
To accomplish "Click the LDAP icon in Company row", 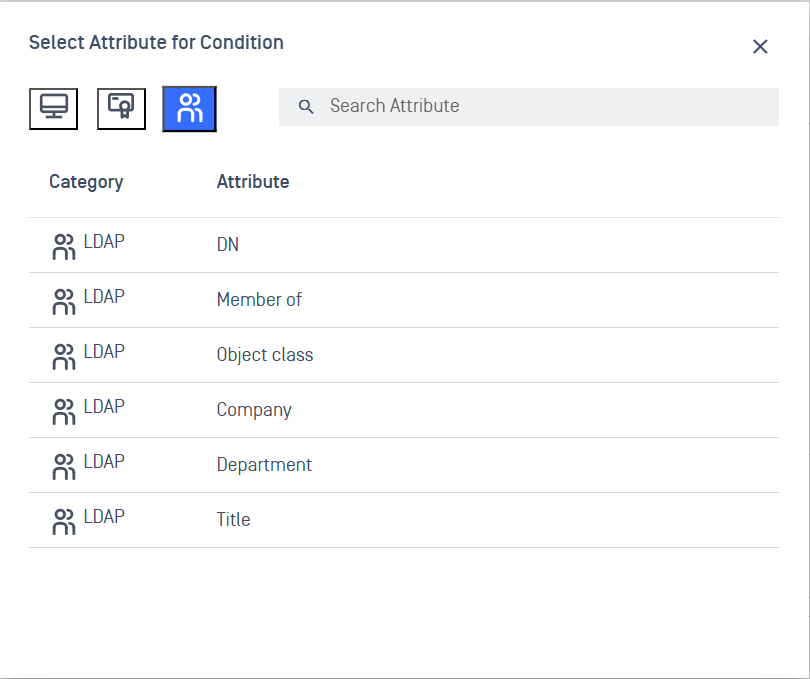I will point(64,412).
